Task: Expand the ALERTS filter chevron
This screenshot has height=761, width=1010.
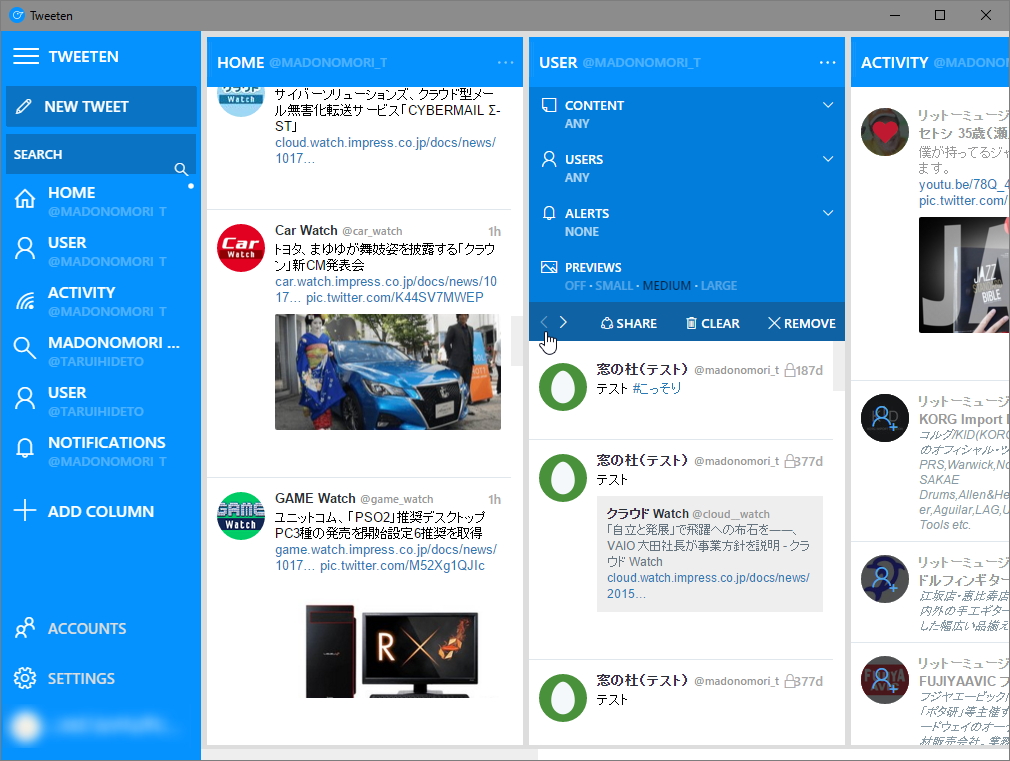Action: (x=828, y=213)
